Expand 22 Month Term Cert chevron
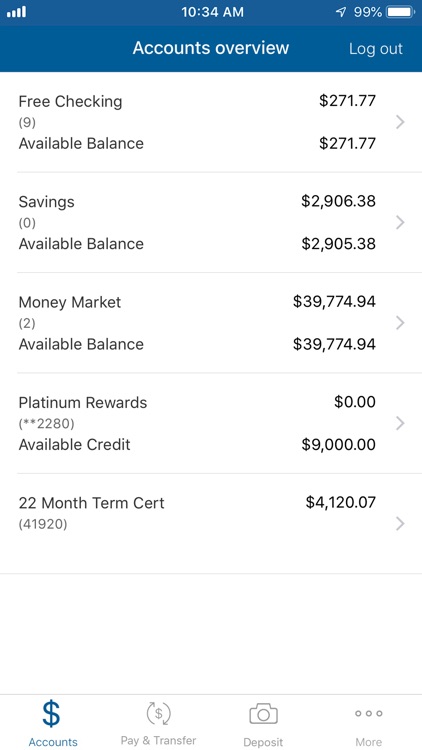The image size is (422, 750). 400,524
